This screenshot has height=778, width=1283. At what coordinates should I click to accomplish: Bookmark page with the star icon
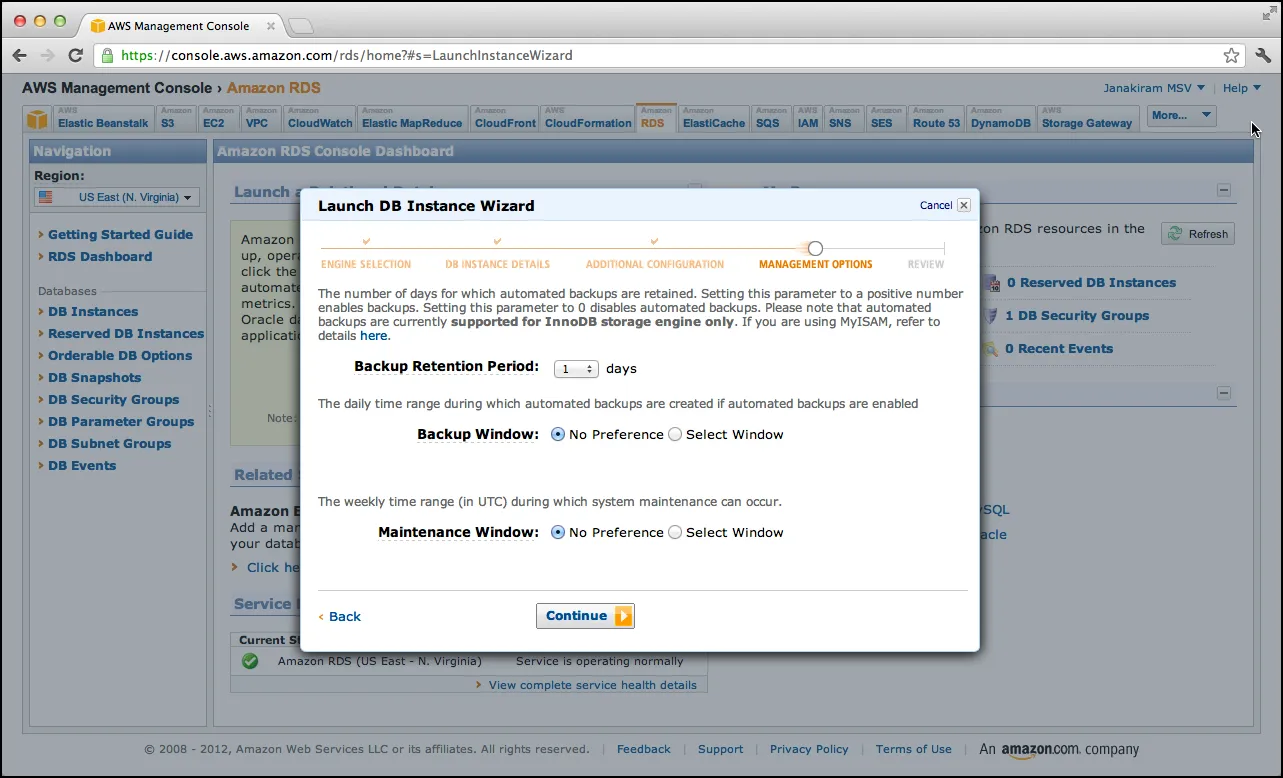tap(1232, 55)
